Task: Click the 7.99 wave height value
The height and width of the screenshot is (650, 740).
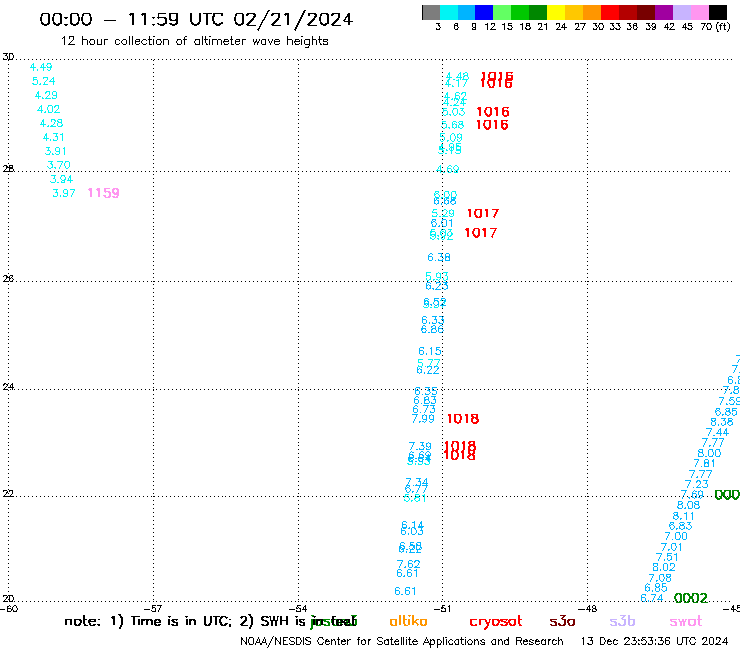Action: click(423, 419)
